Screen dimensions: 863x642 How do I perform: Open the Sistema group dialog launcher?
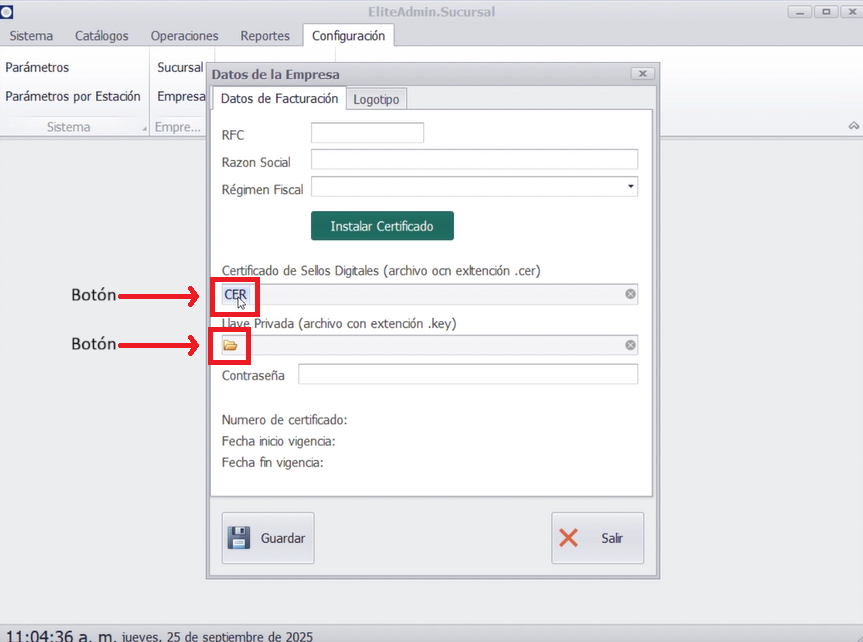(143, 128)
